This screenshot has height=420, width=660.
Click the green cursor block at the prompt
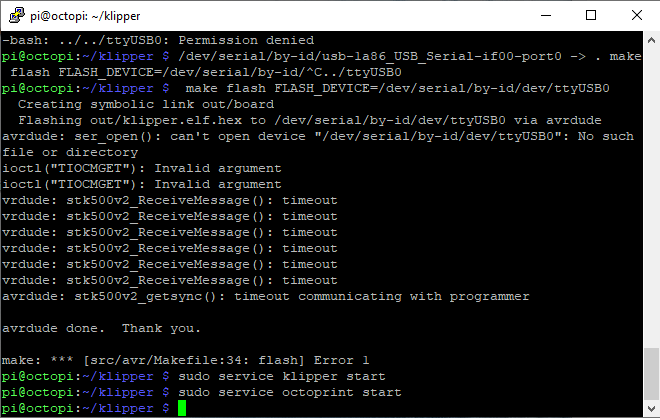[x=182, y=409]
